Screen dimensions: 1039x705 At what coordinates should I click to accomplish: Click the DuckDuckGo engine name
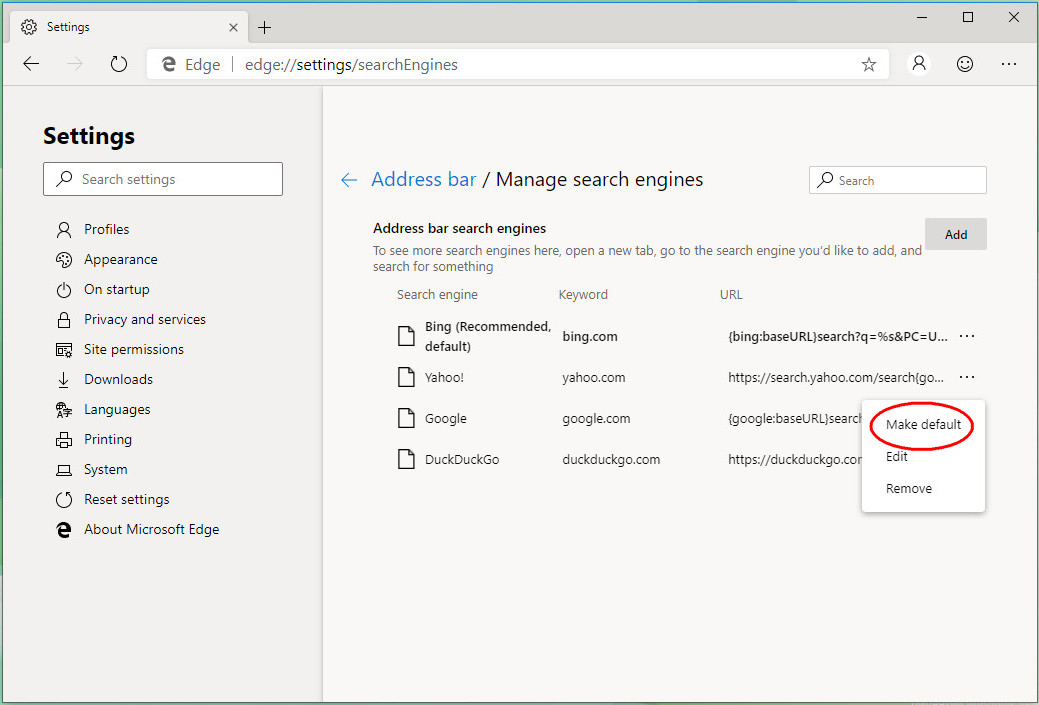click(x=462, y=459)
